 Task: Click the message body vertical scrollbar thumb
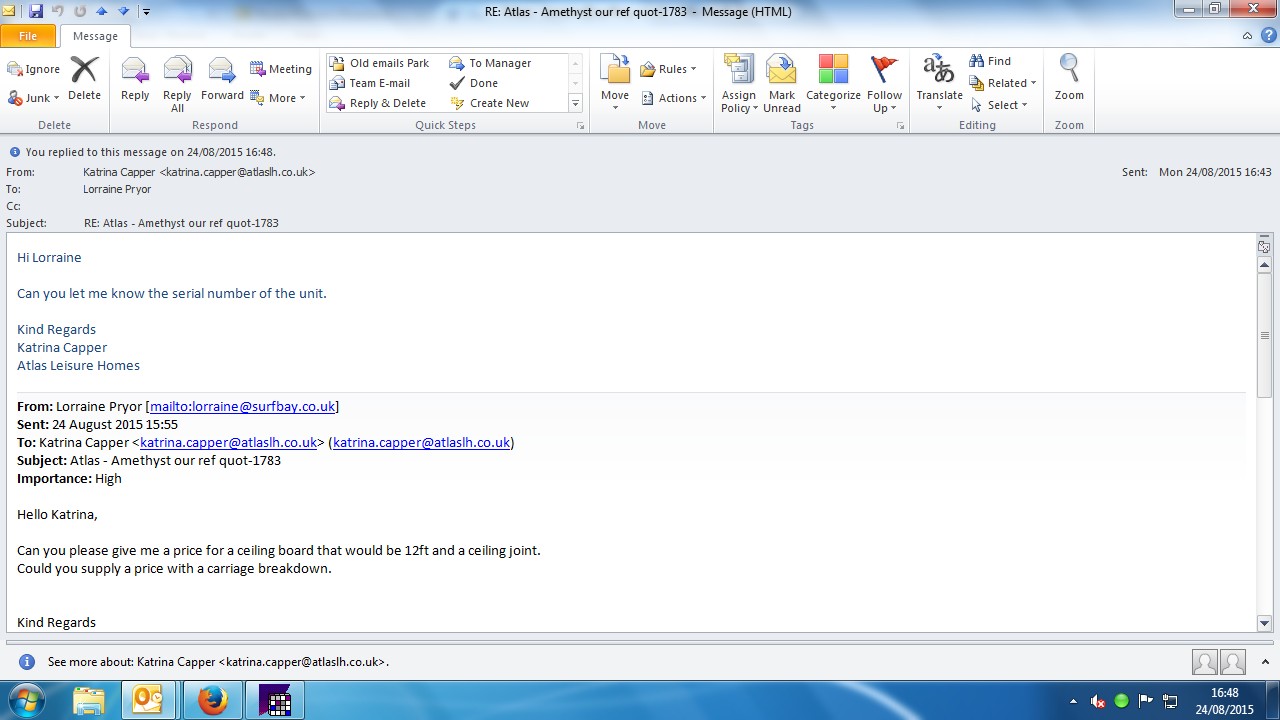click(1264, 334)
